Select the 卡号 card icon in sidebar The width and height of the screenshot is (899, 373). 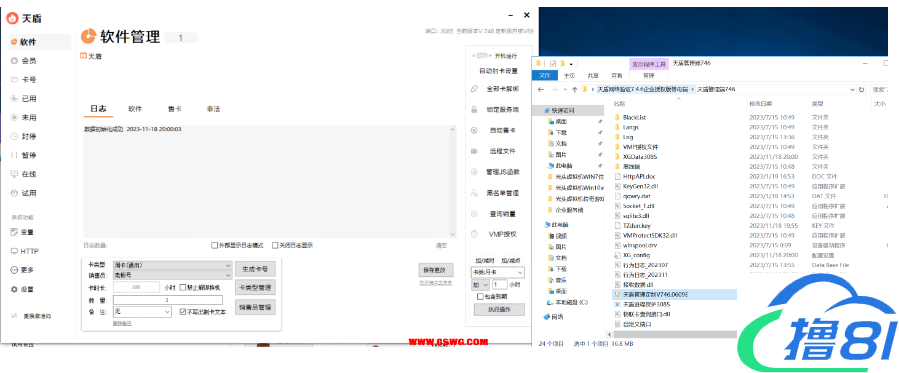coord(14,80)
